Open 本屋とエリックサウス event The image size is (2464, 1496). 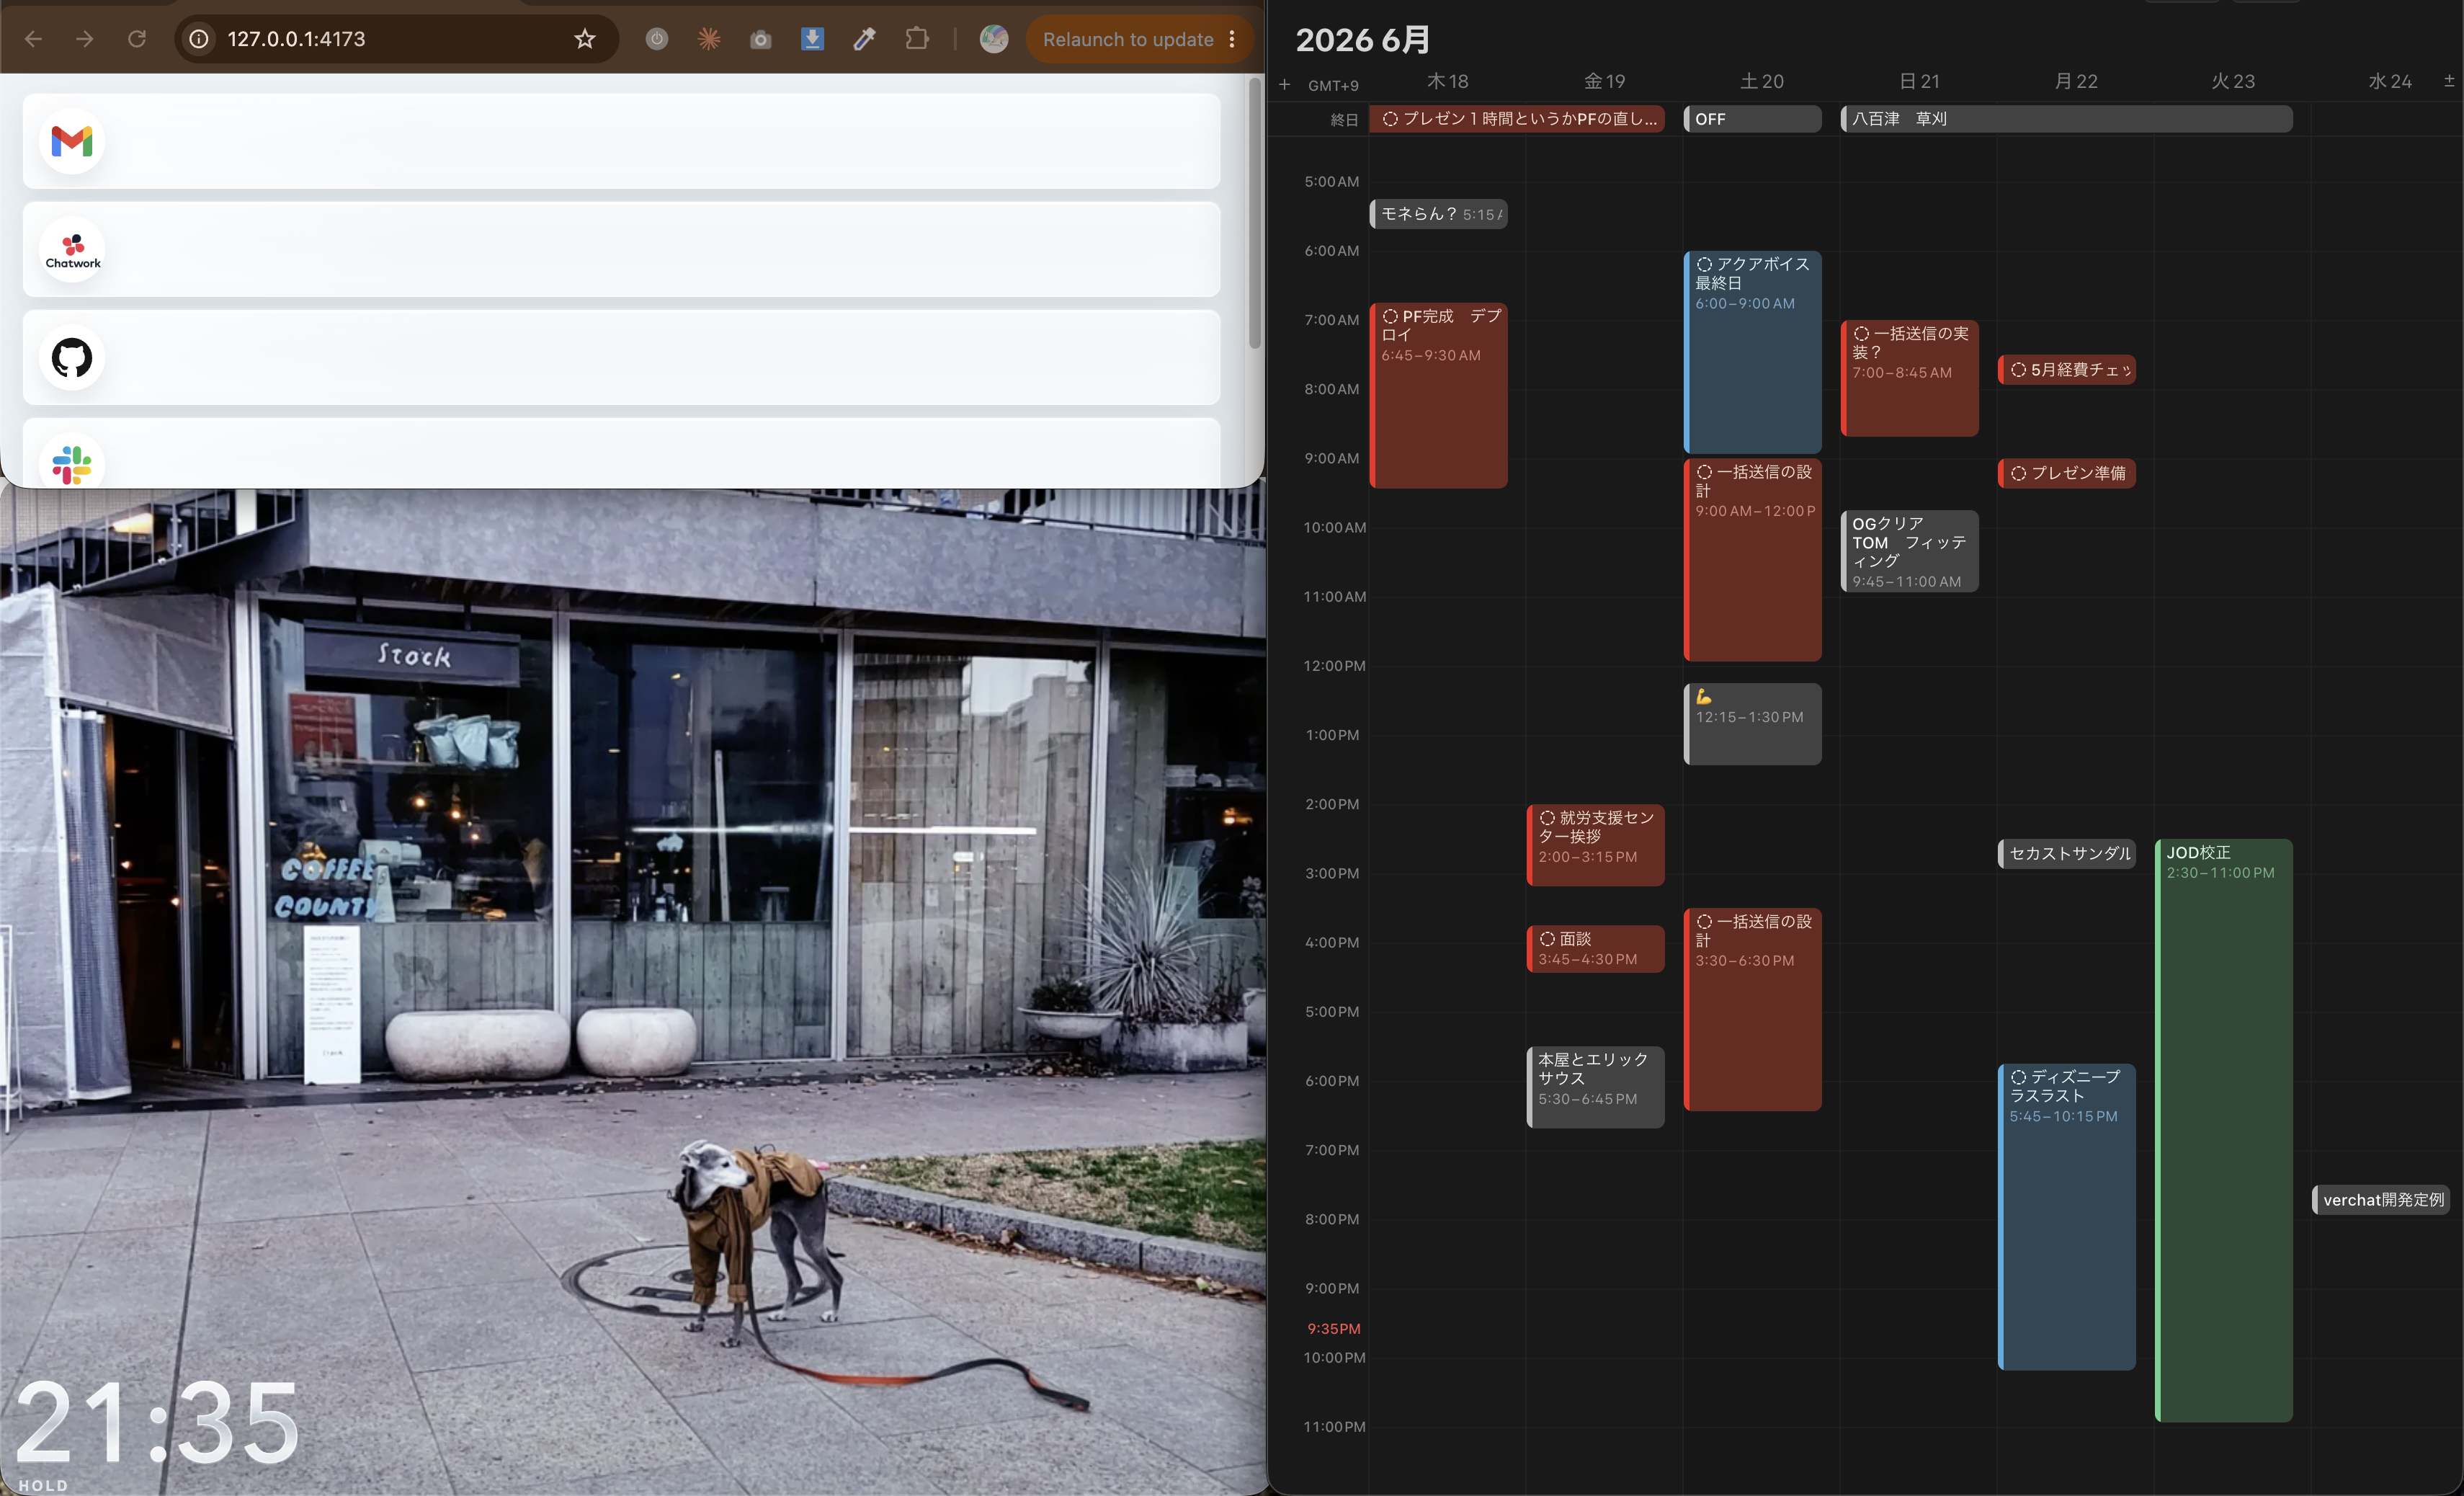point(1595,1087)
